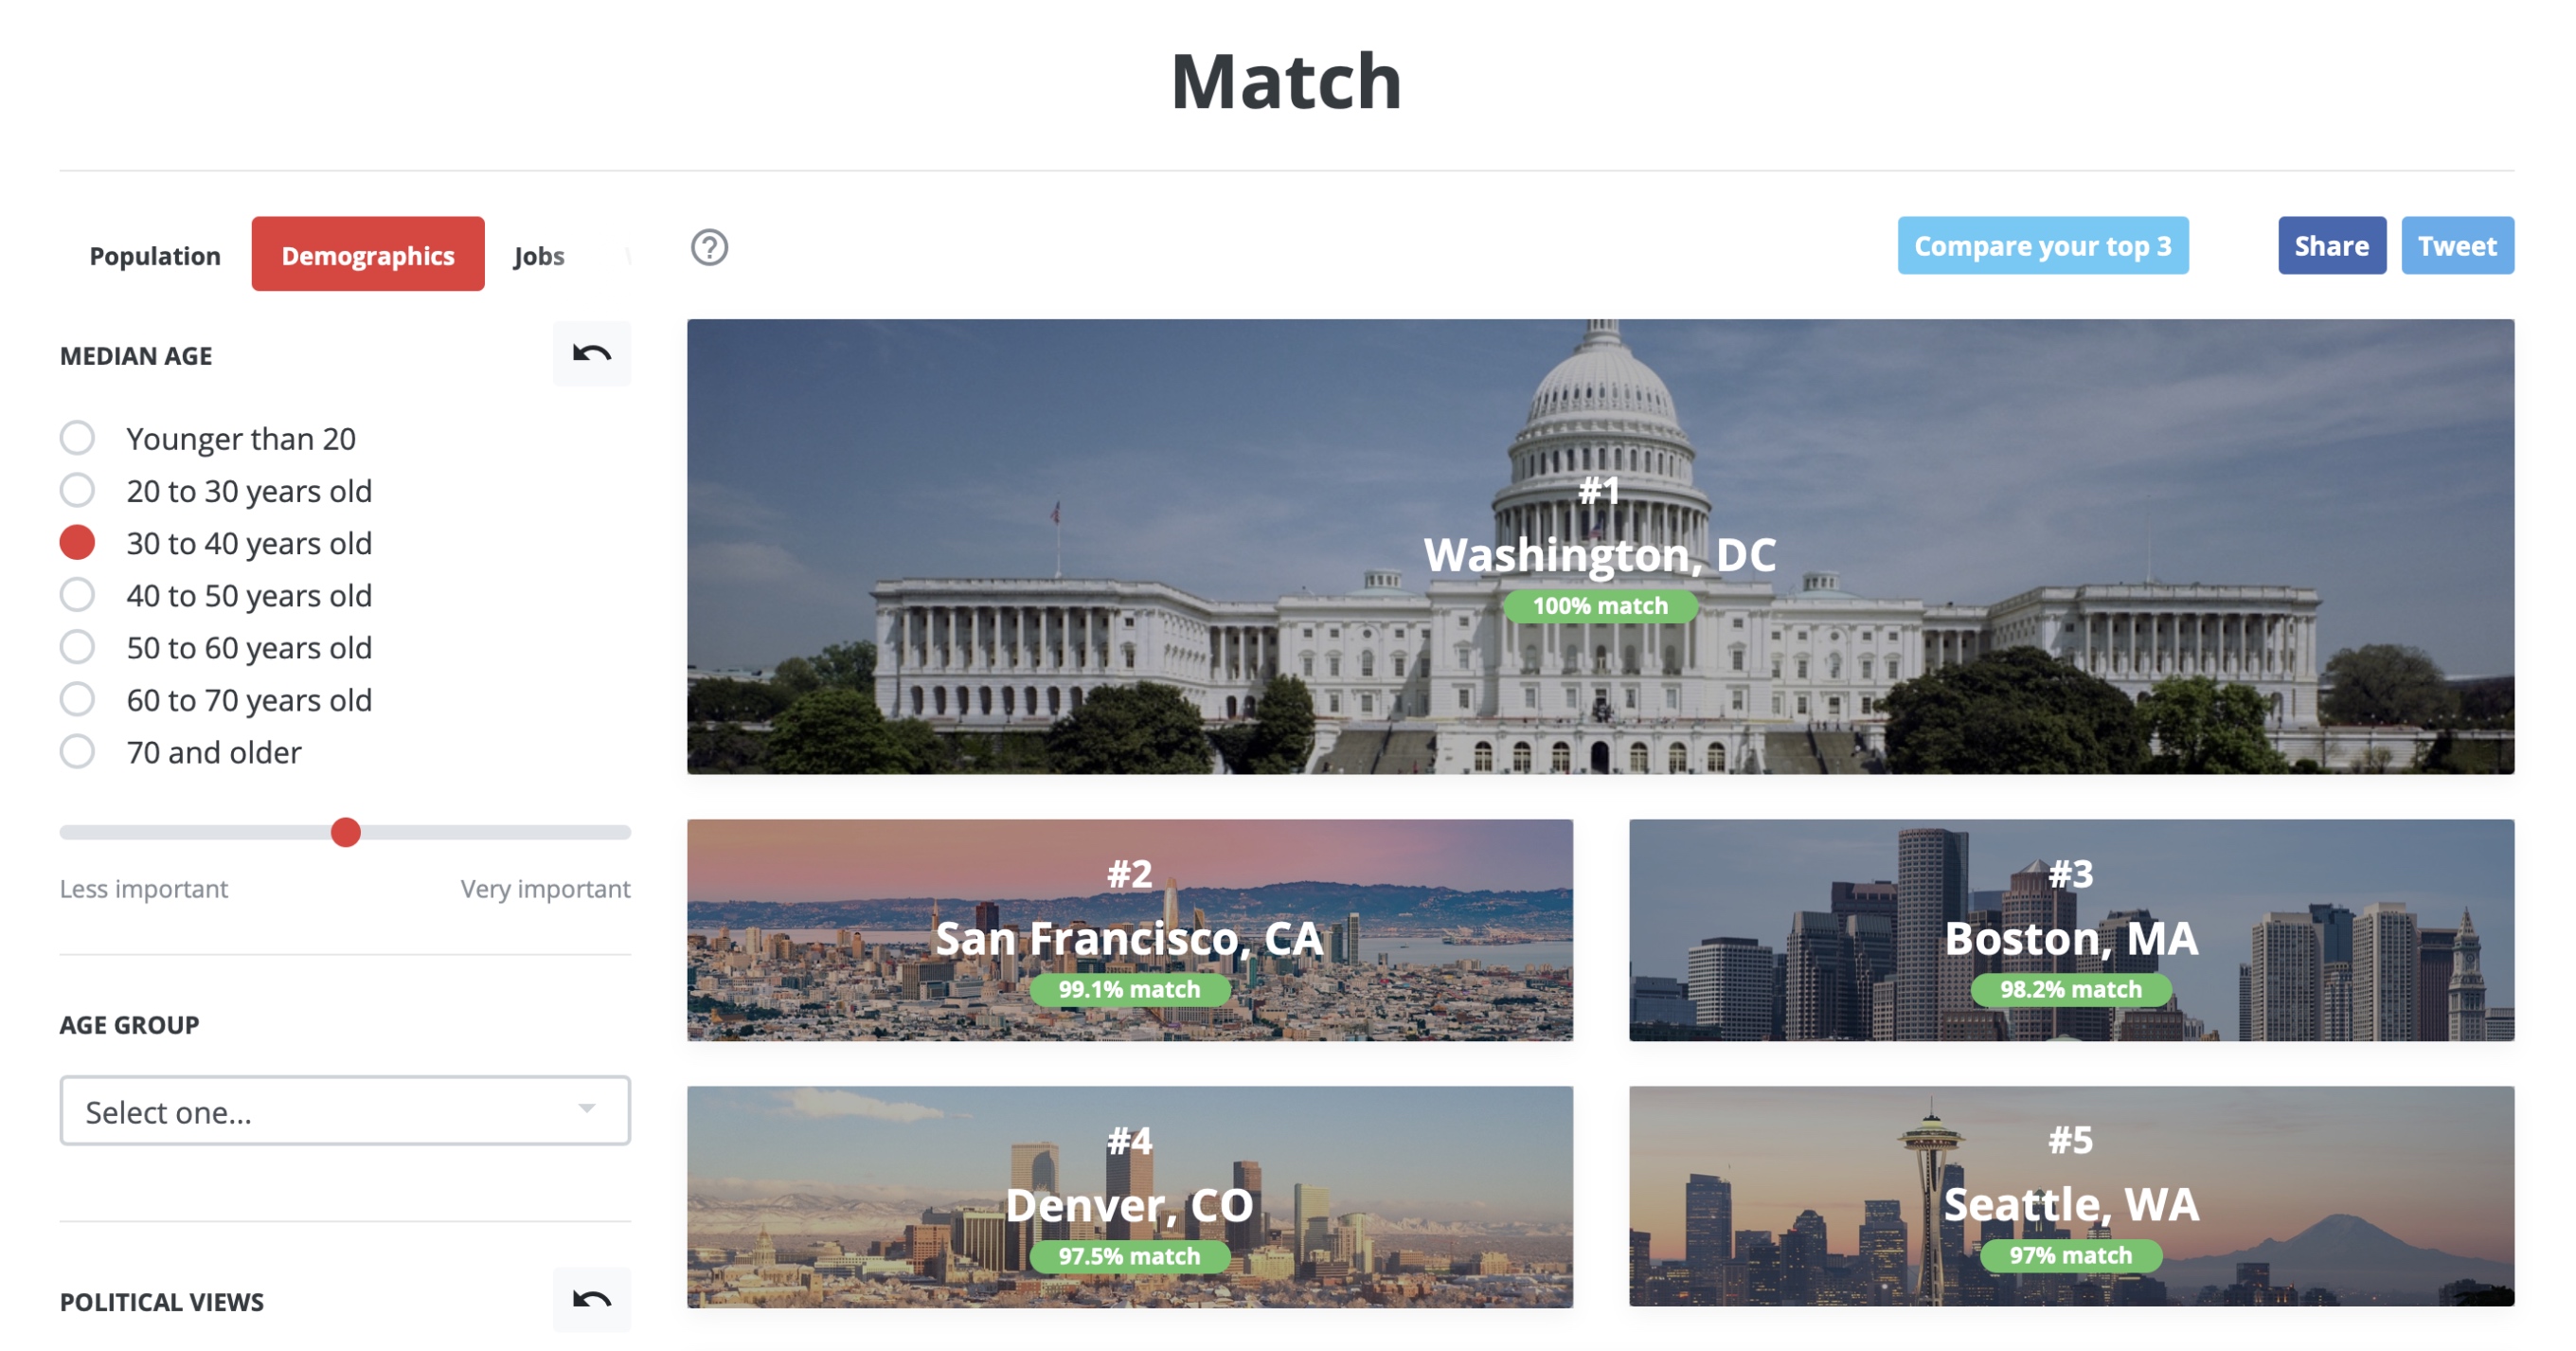The image size is (2576, 1351).
Task: Expand the Age Group dropdown arrow
Action: click(x=587, y=1109)
